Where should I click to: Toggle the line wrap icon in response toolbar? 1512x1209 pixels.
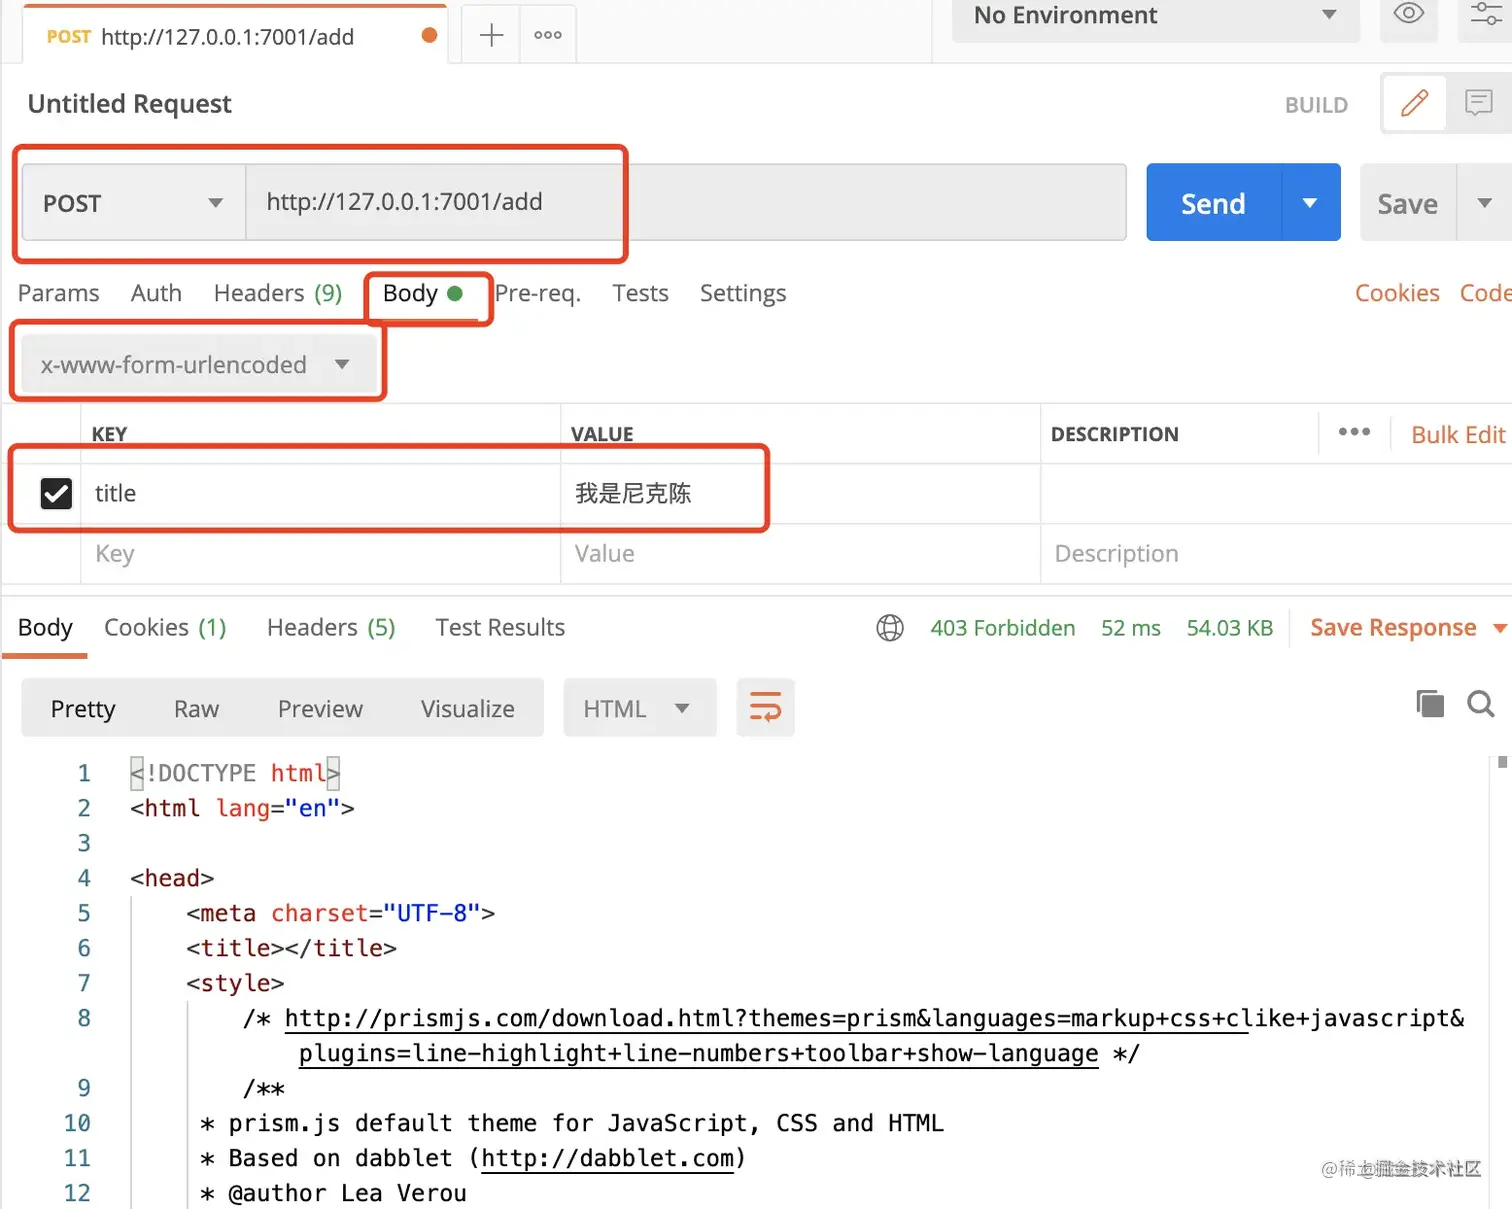point(765,708)
